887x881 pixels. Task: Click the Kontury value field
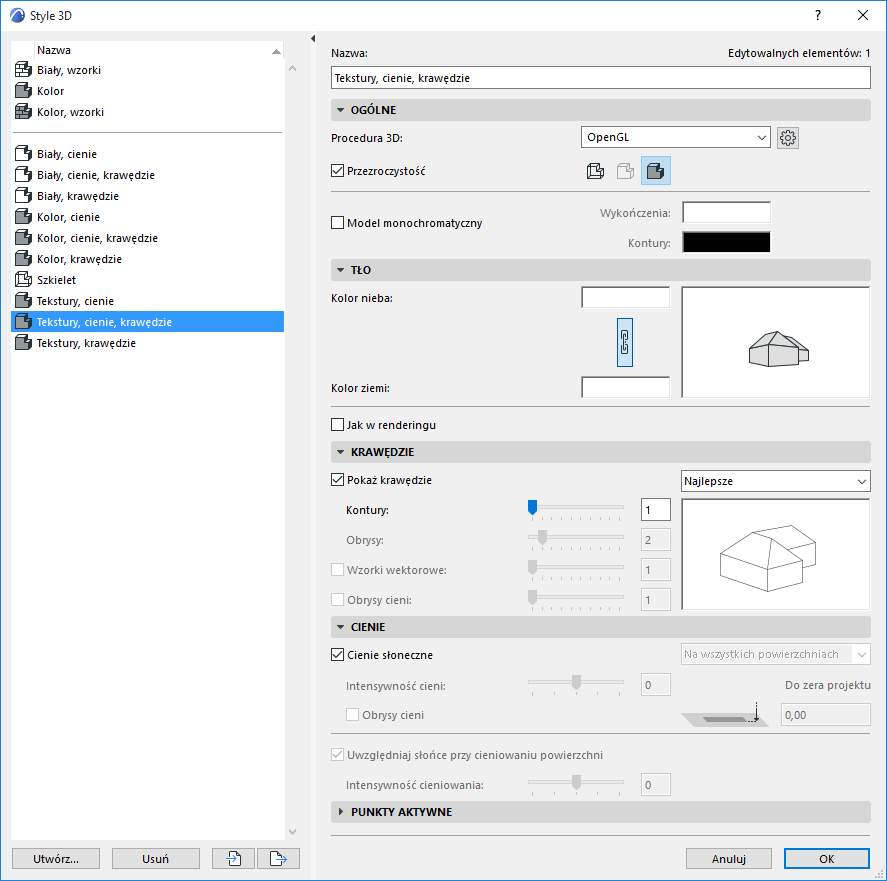coord(656,509)
